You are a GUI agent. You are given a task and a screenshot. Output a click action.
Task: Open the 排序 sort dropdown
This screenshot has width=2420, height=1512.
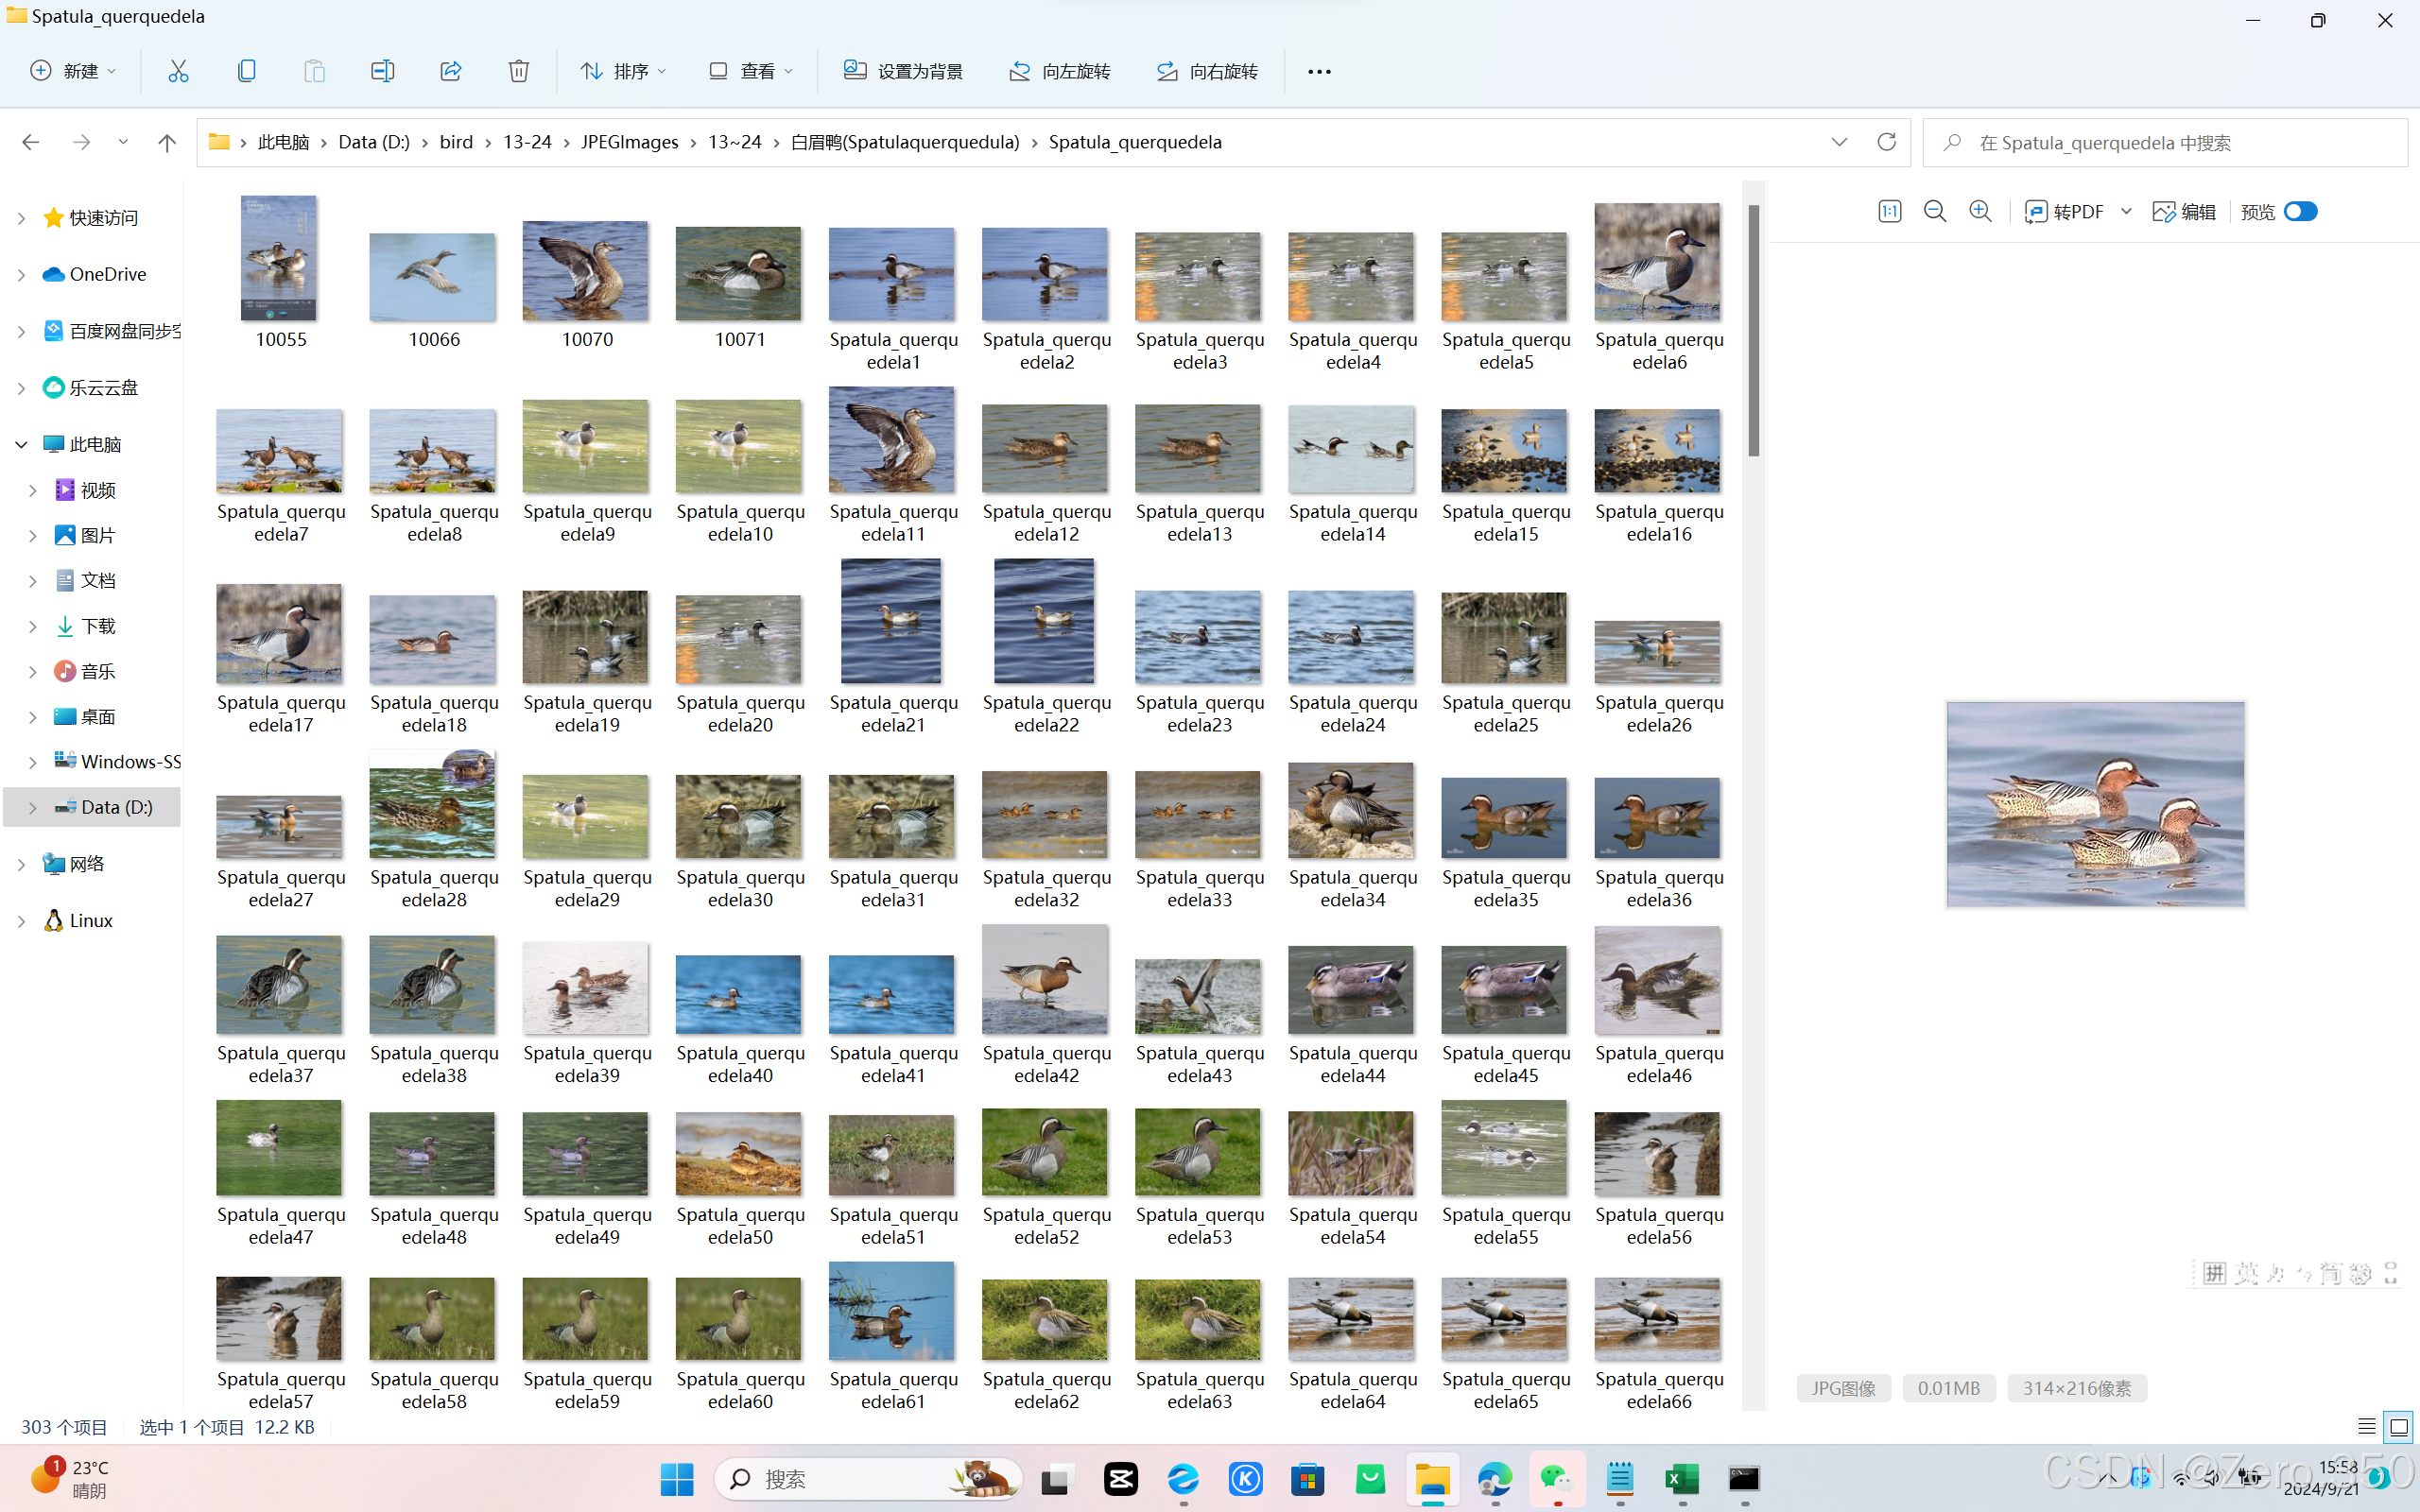point(623,71)
